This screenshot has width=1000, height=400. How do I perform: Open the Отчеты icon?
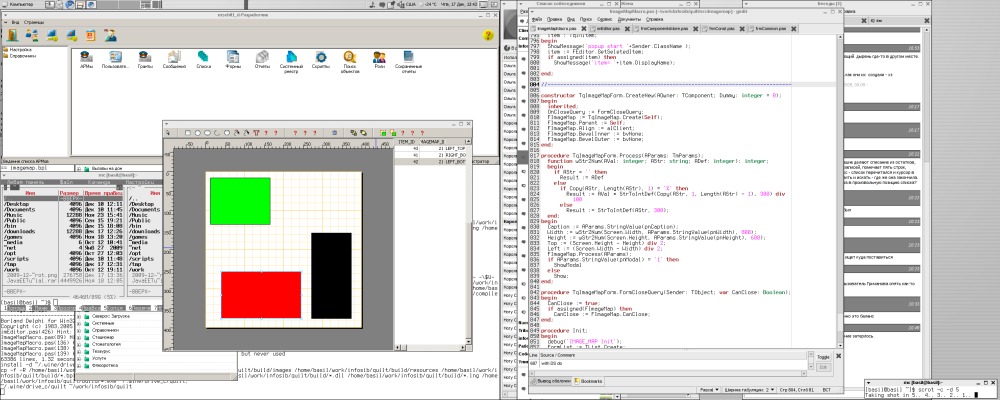(x=262, y=59)
